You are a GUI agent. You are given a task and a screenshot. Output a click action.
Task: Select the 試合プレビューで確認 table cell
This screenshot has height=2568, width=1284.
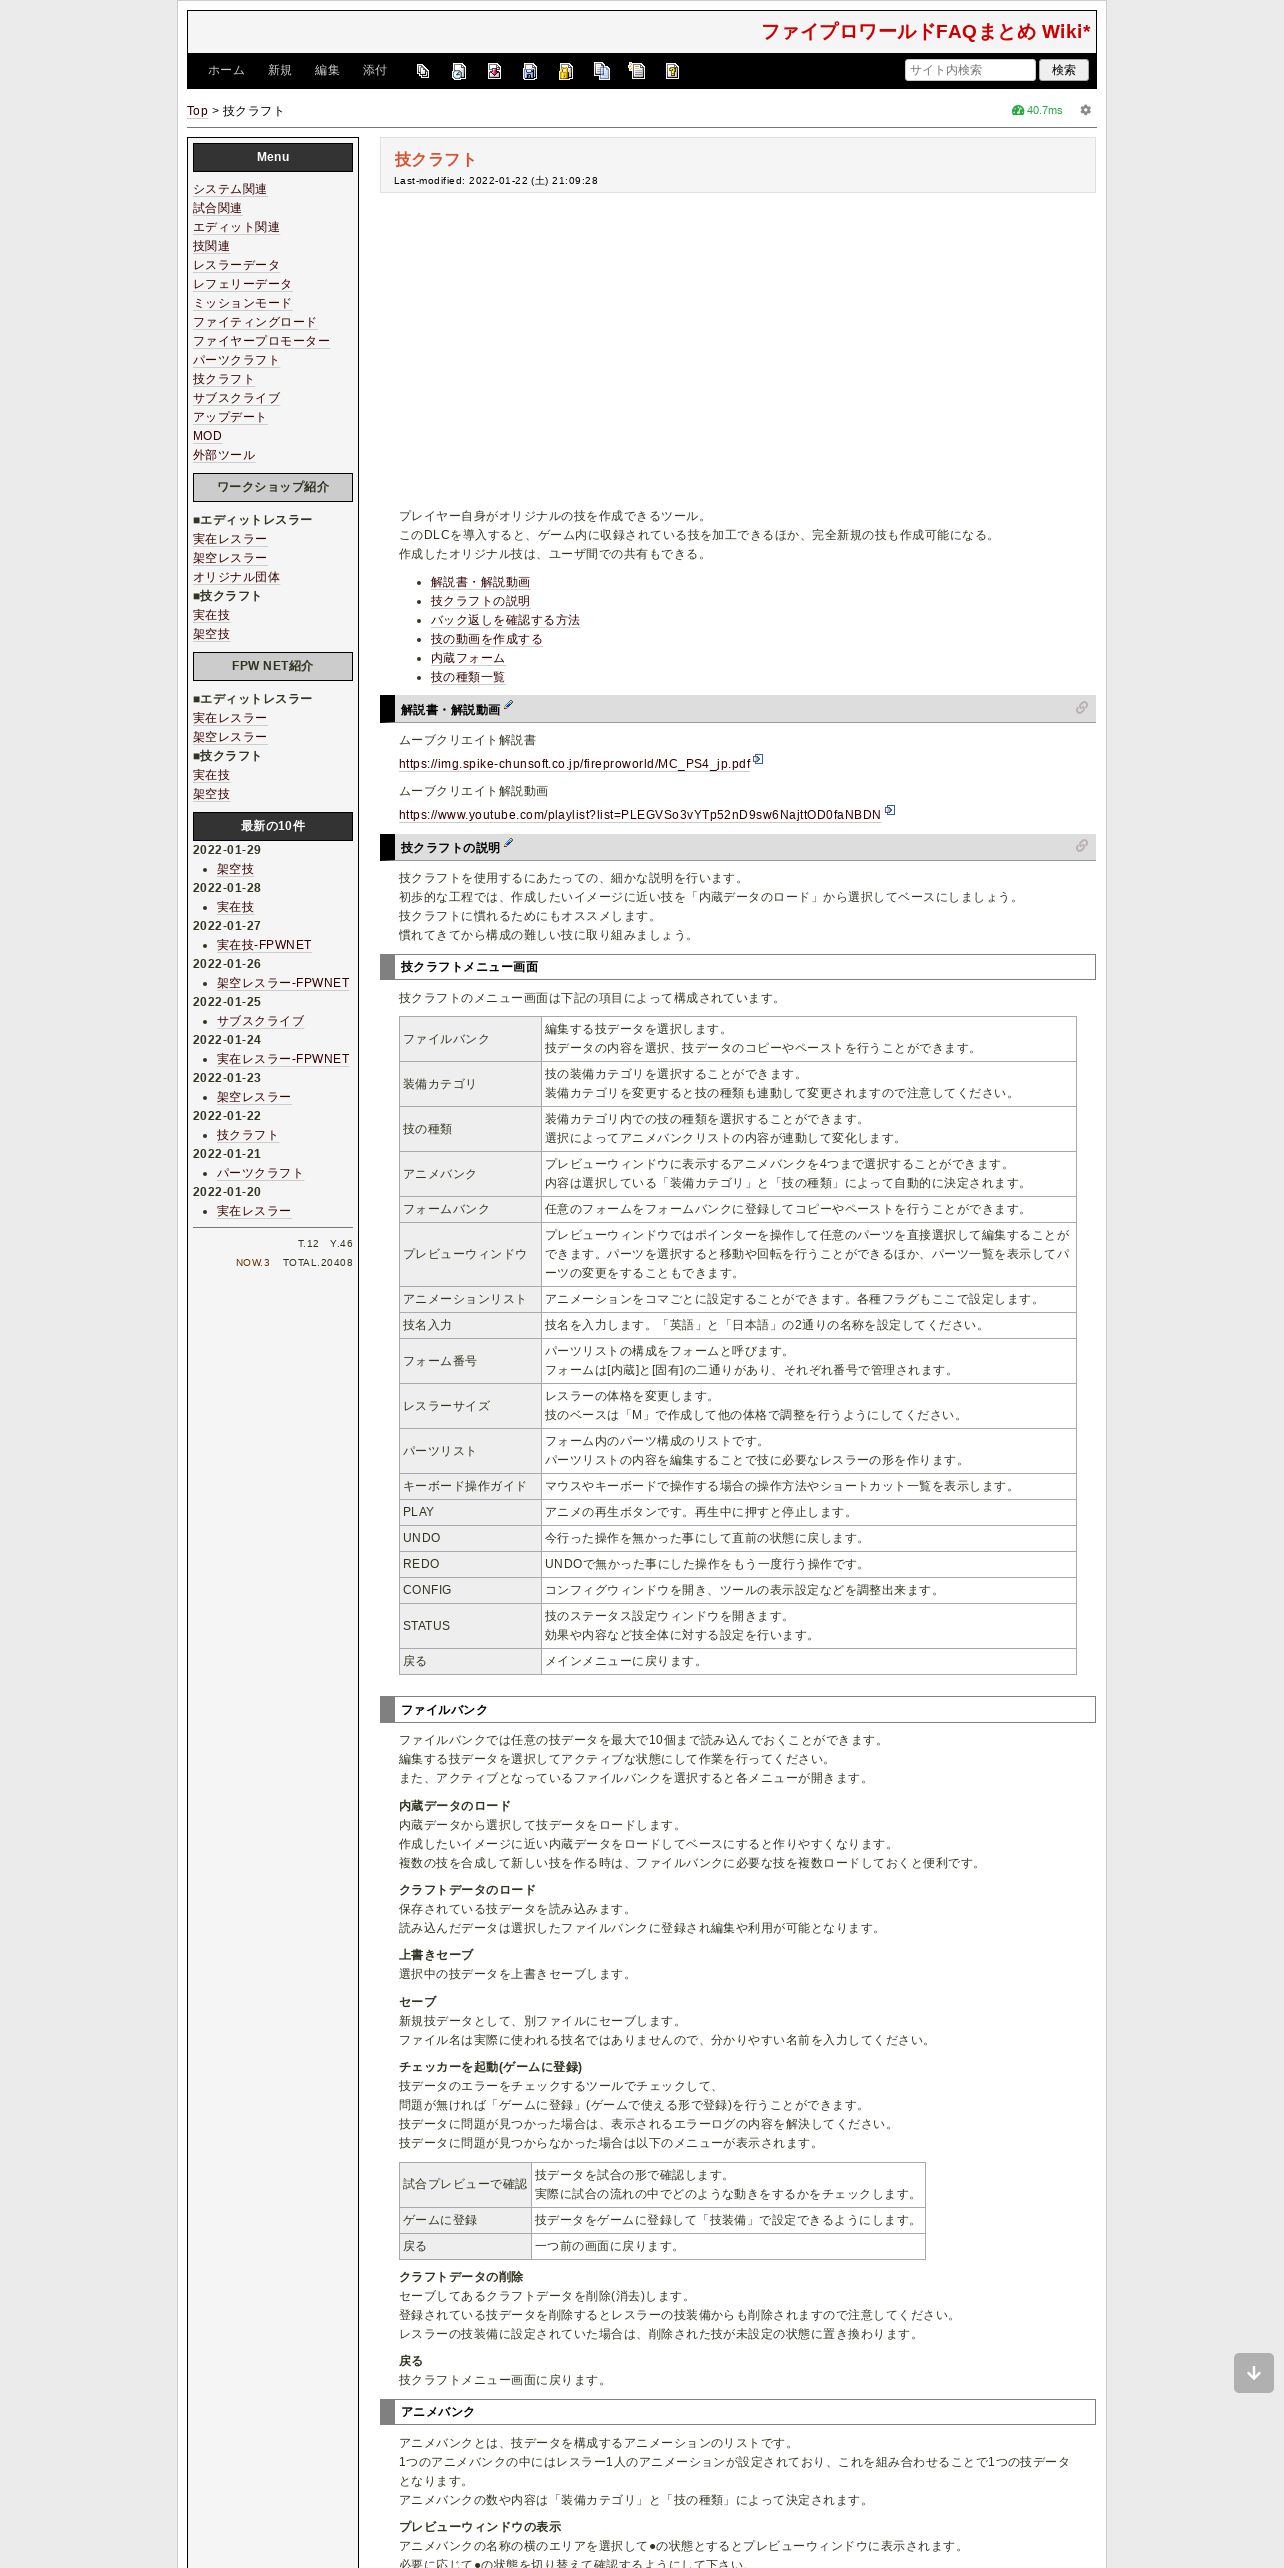[465, 2184]
